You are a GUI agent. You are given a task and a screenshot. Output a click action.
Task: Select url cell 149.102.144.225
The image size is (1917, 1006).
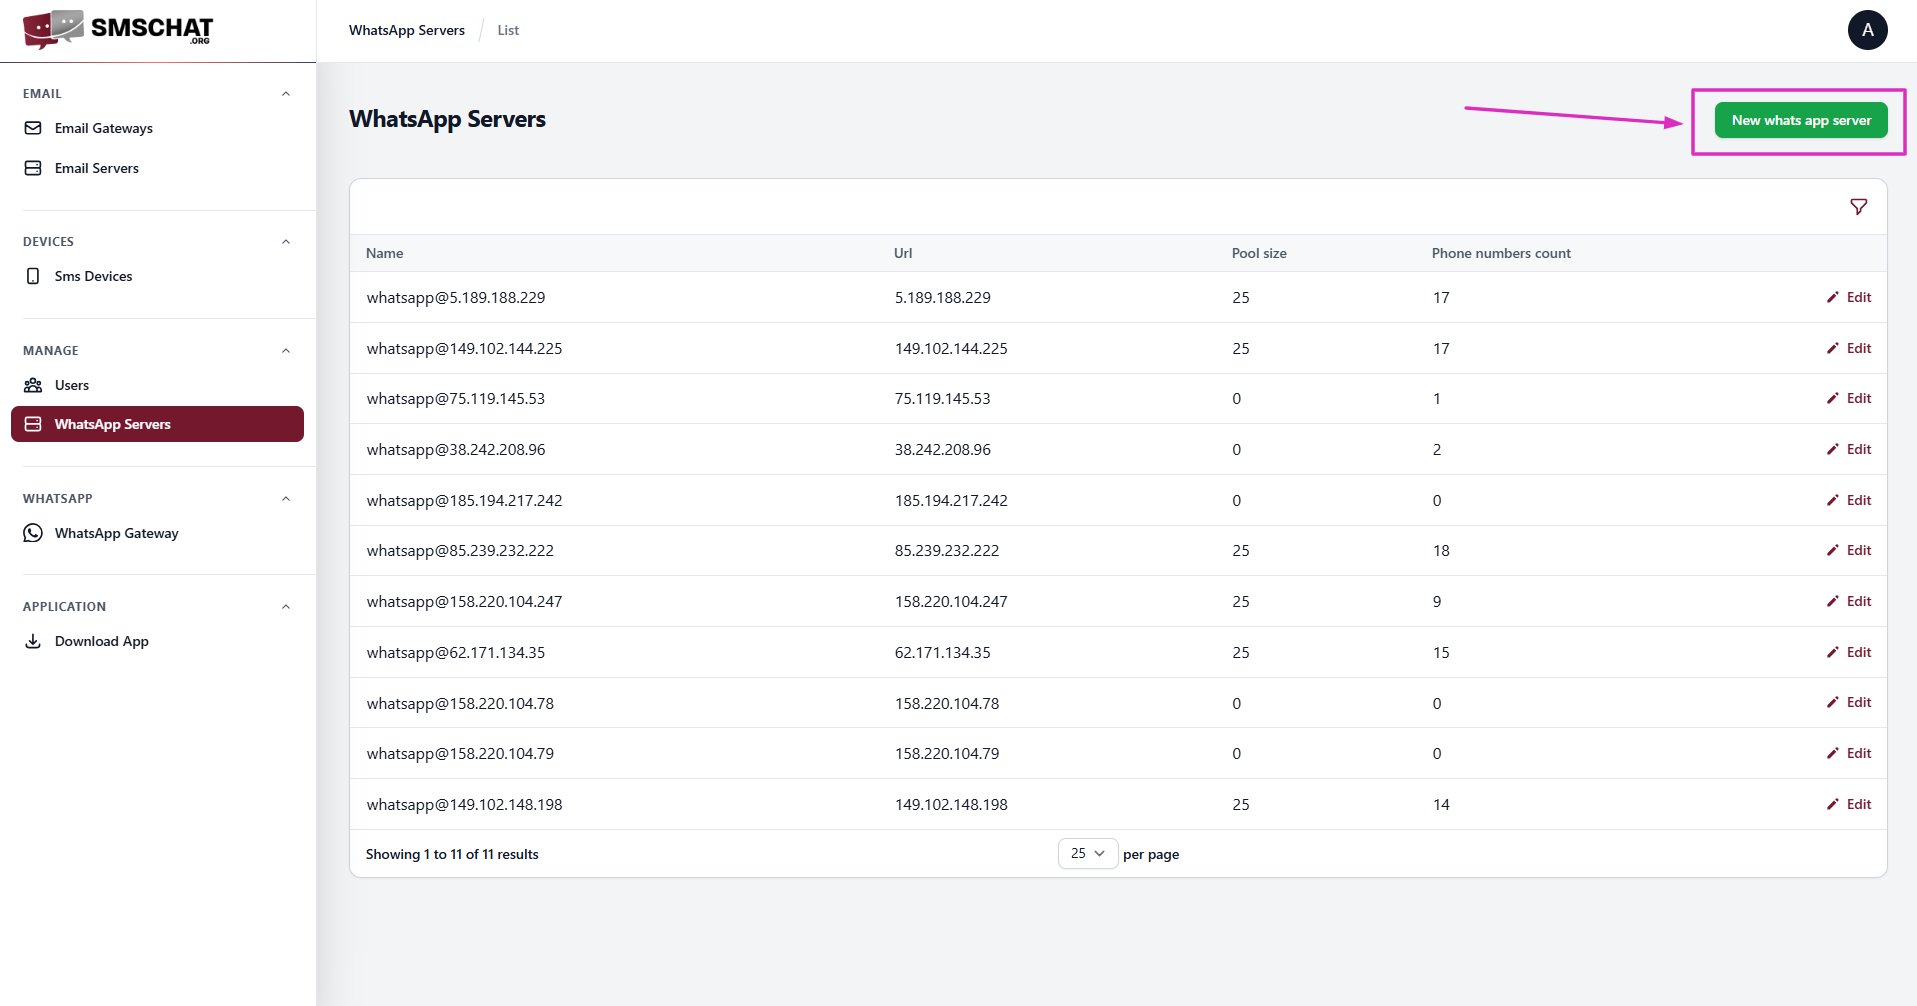click(x=951, y=348)
